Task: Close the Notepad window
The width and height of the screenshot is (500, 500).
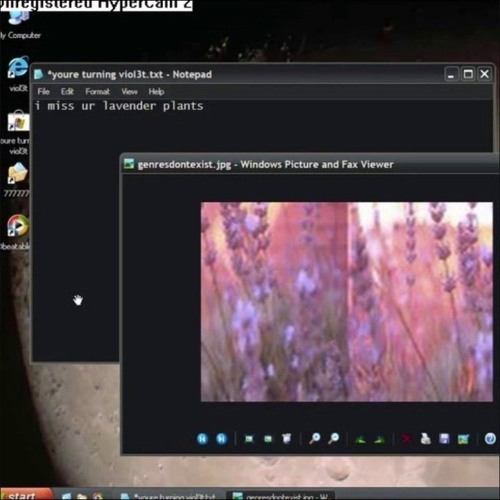Action: [x=484, y=74]
